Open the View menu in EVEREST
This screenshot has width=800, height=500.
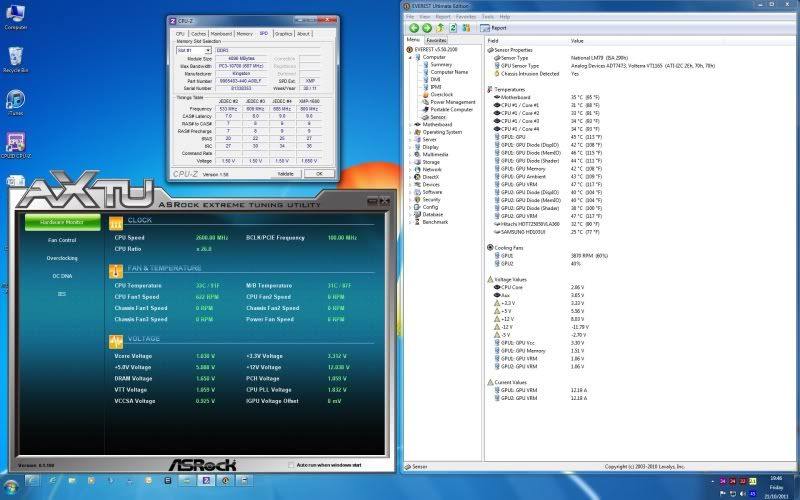point(424,17)
